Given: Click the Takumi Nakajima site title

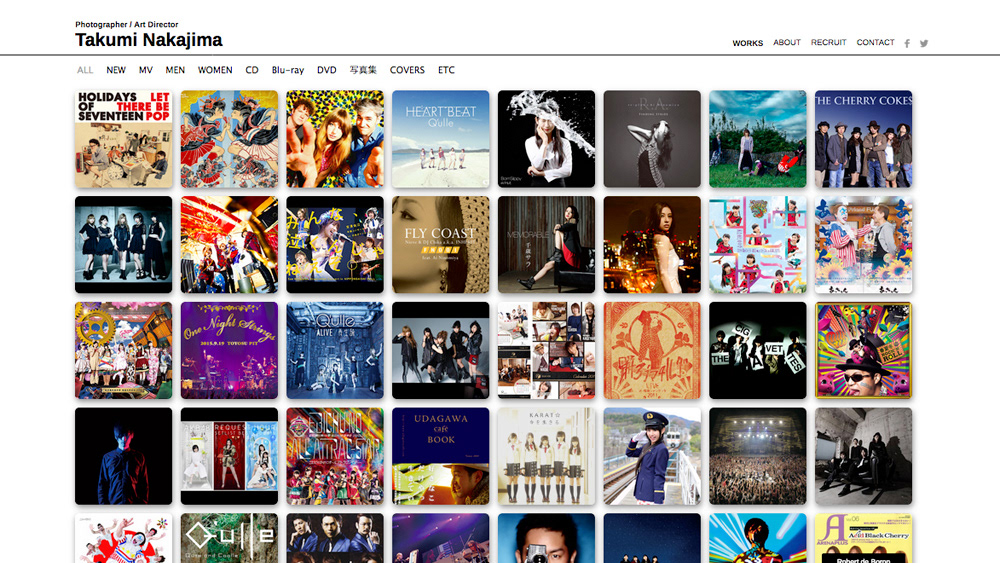Looking at the screenshot, I should (x=149, y=40).
